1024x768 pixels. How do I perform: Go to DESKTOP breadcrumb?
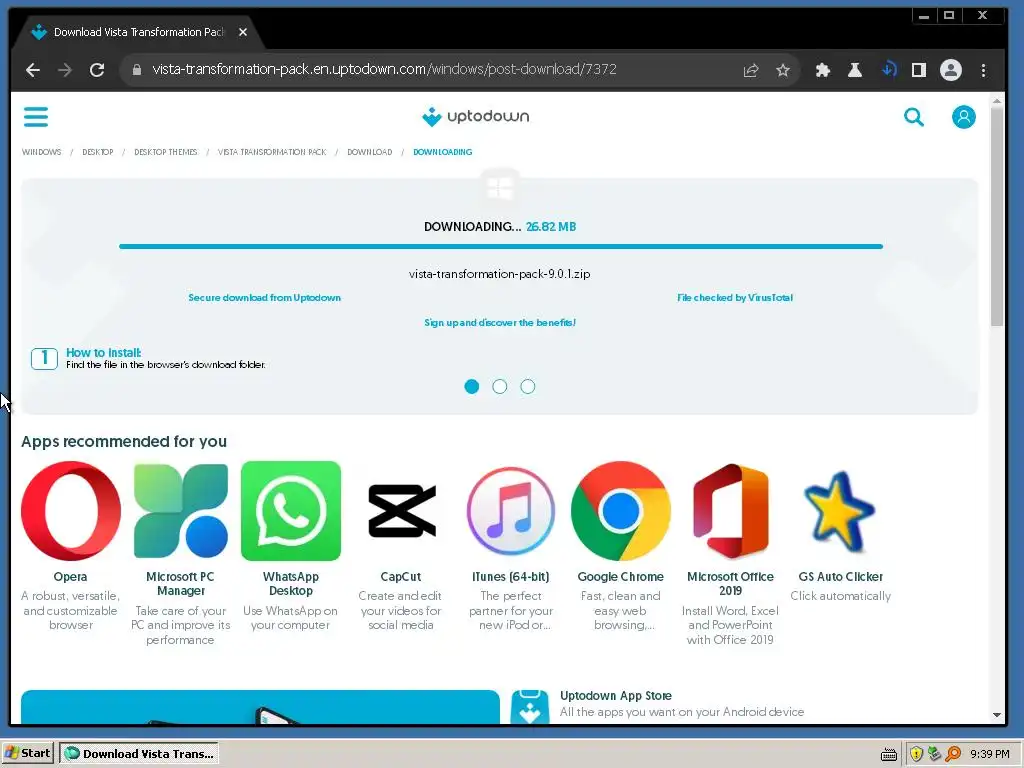tap(97, 152)
